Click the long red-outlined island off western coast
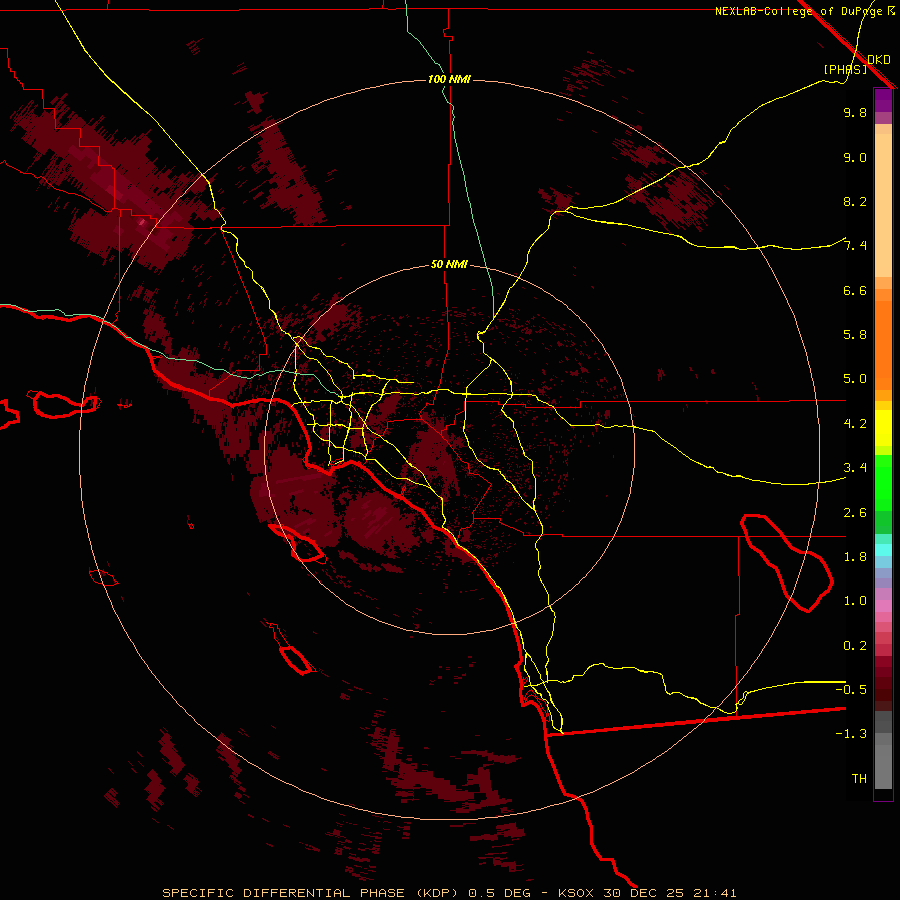900x900 pixels. coord(66,405)
